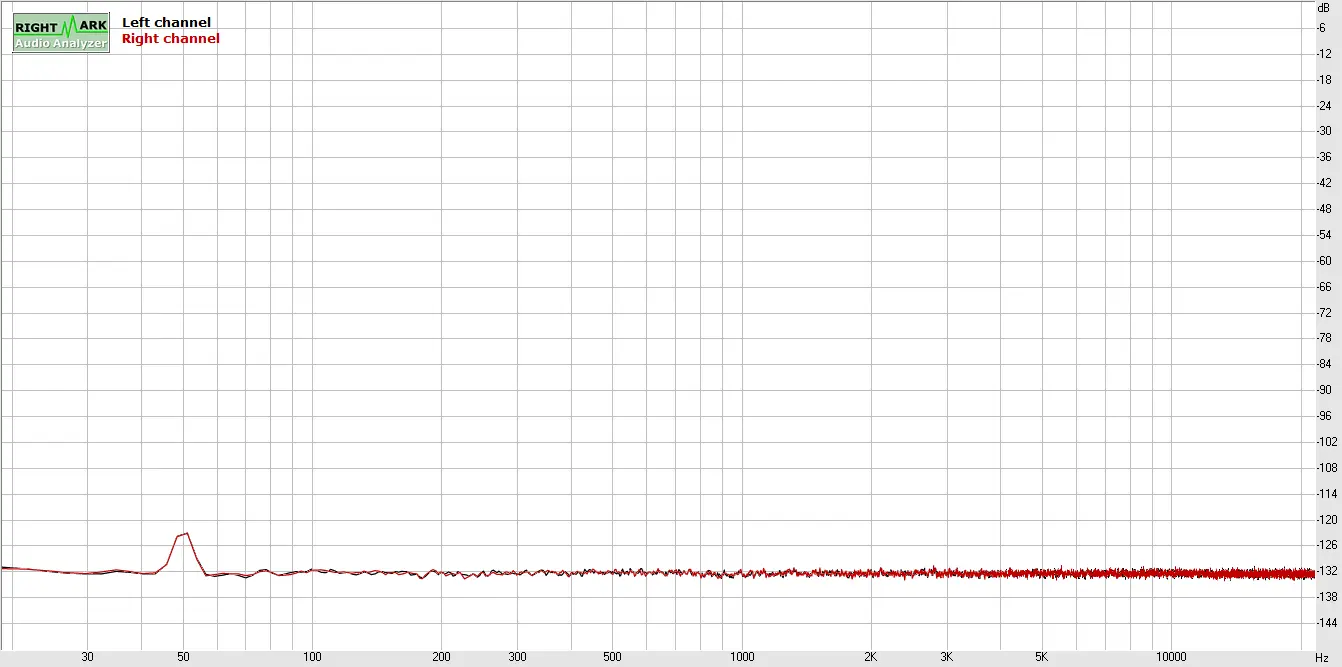
Task: Click the -90 dB axis label
Action: pos(1324,390)
